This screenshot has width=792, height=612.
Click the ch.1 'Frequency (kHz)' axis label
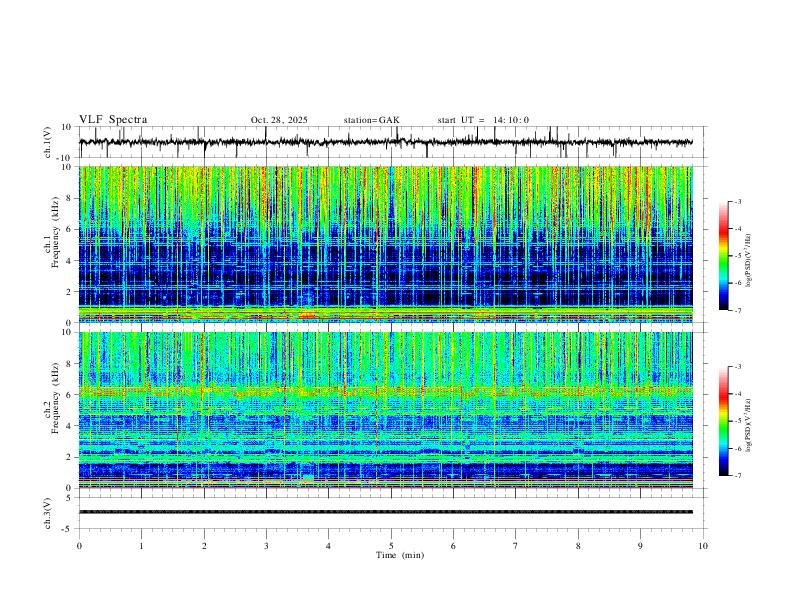[x=56, y=232]
